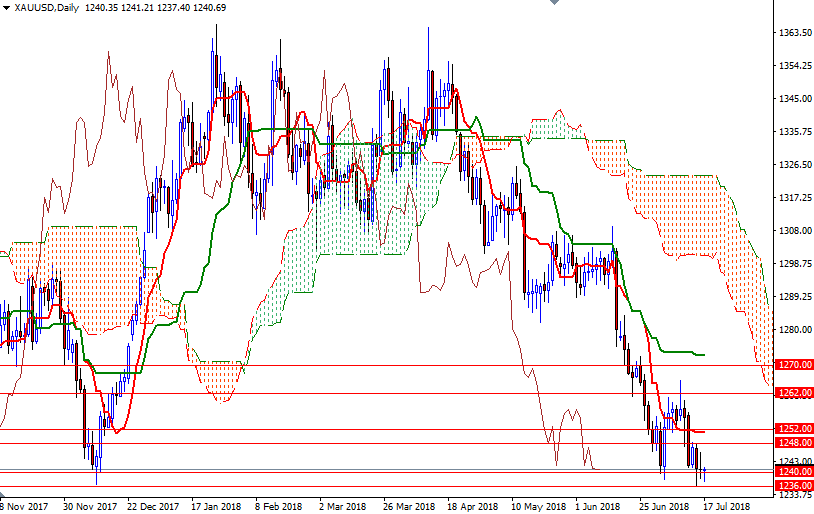Click the right end of green Kijun-sen line
Image resolution: width=814 pixels, height=514 pixels.
pyautogui.click(x=704, y=355)
